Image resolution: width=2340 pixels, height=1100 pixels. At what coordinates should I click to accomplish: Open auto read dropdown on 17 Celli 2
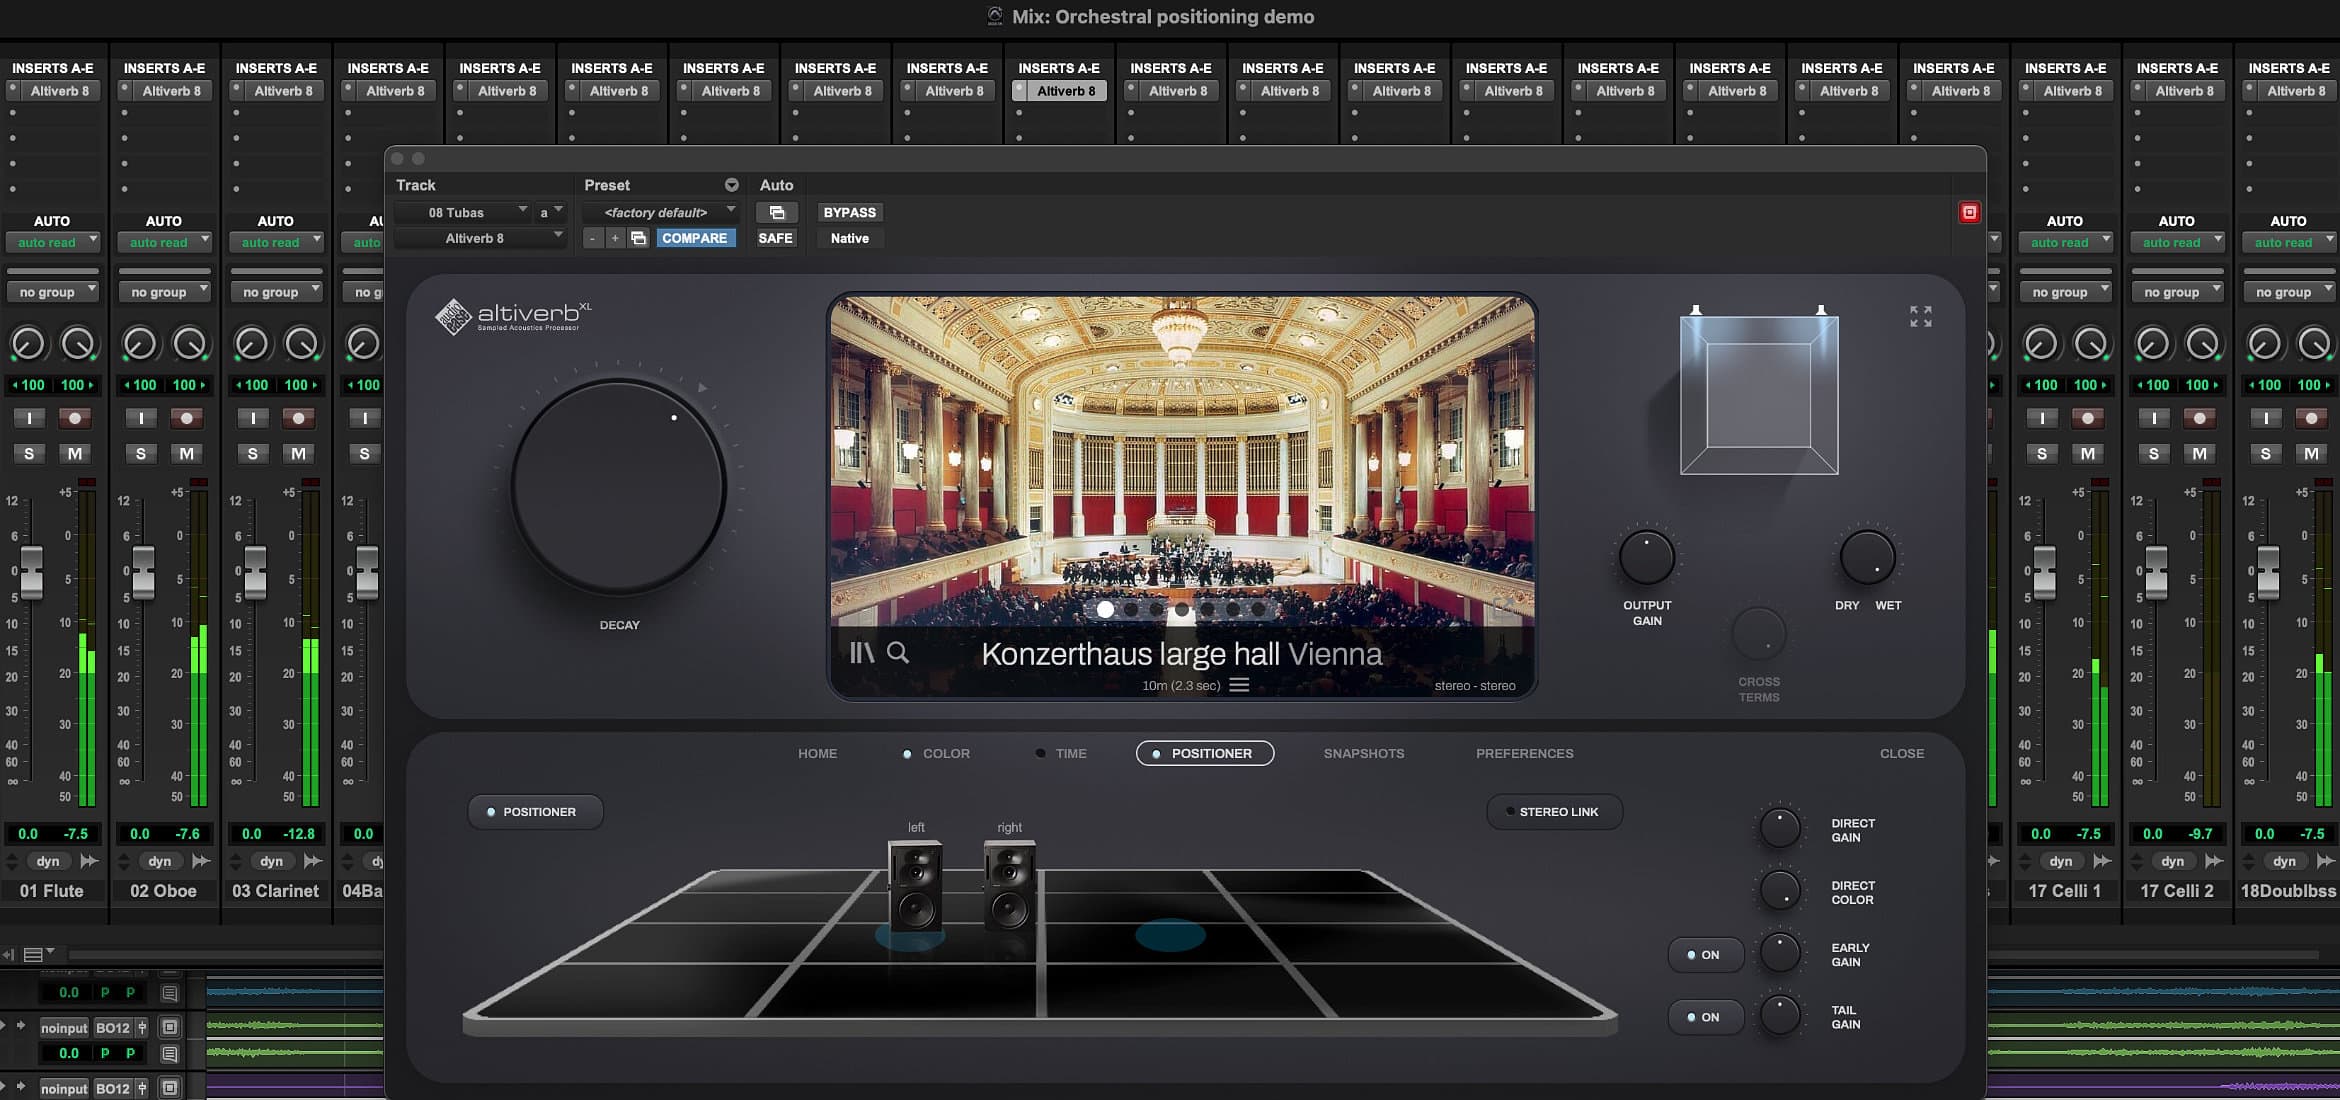coord(2178,242)
